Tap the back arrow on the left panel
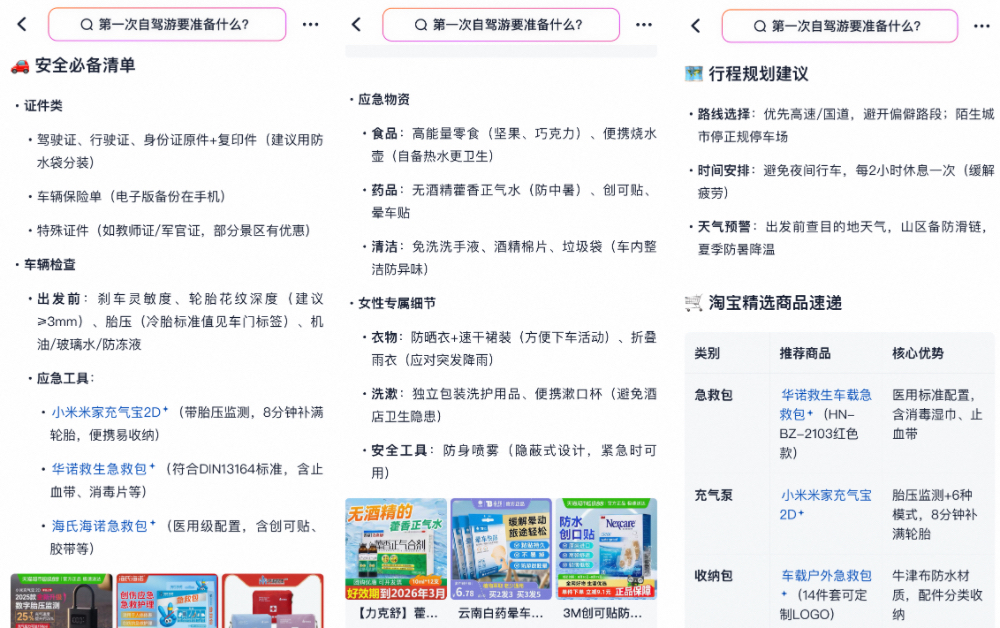The width and height of the screenshot is (1000, 628). [21, 25]
